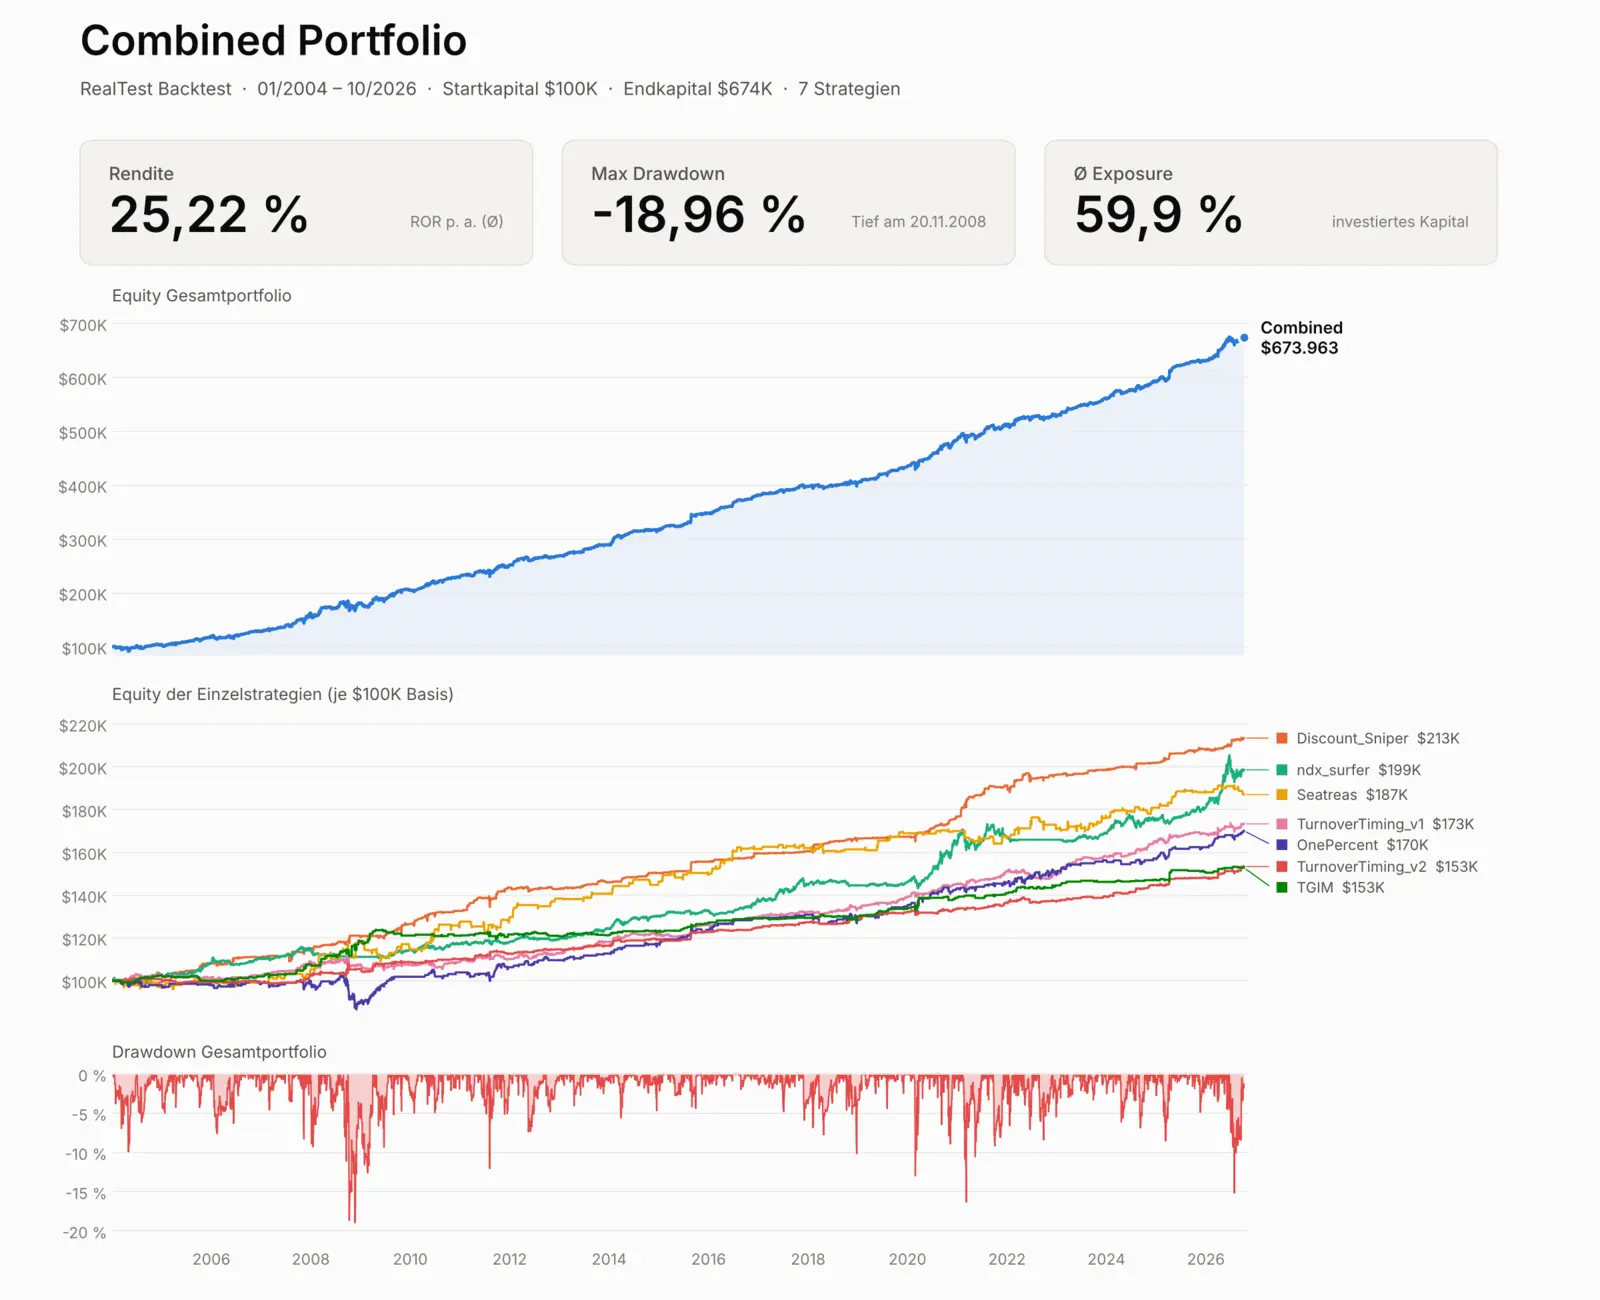Select the TurnoverTiming_v1 $173K legend label

coord(1385,824)
